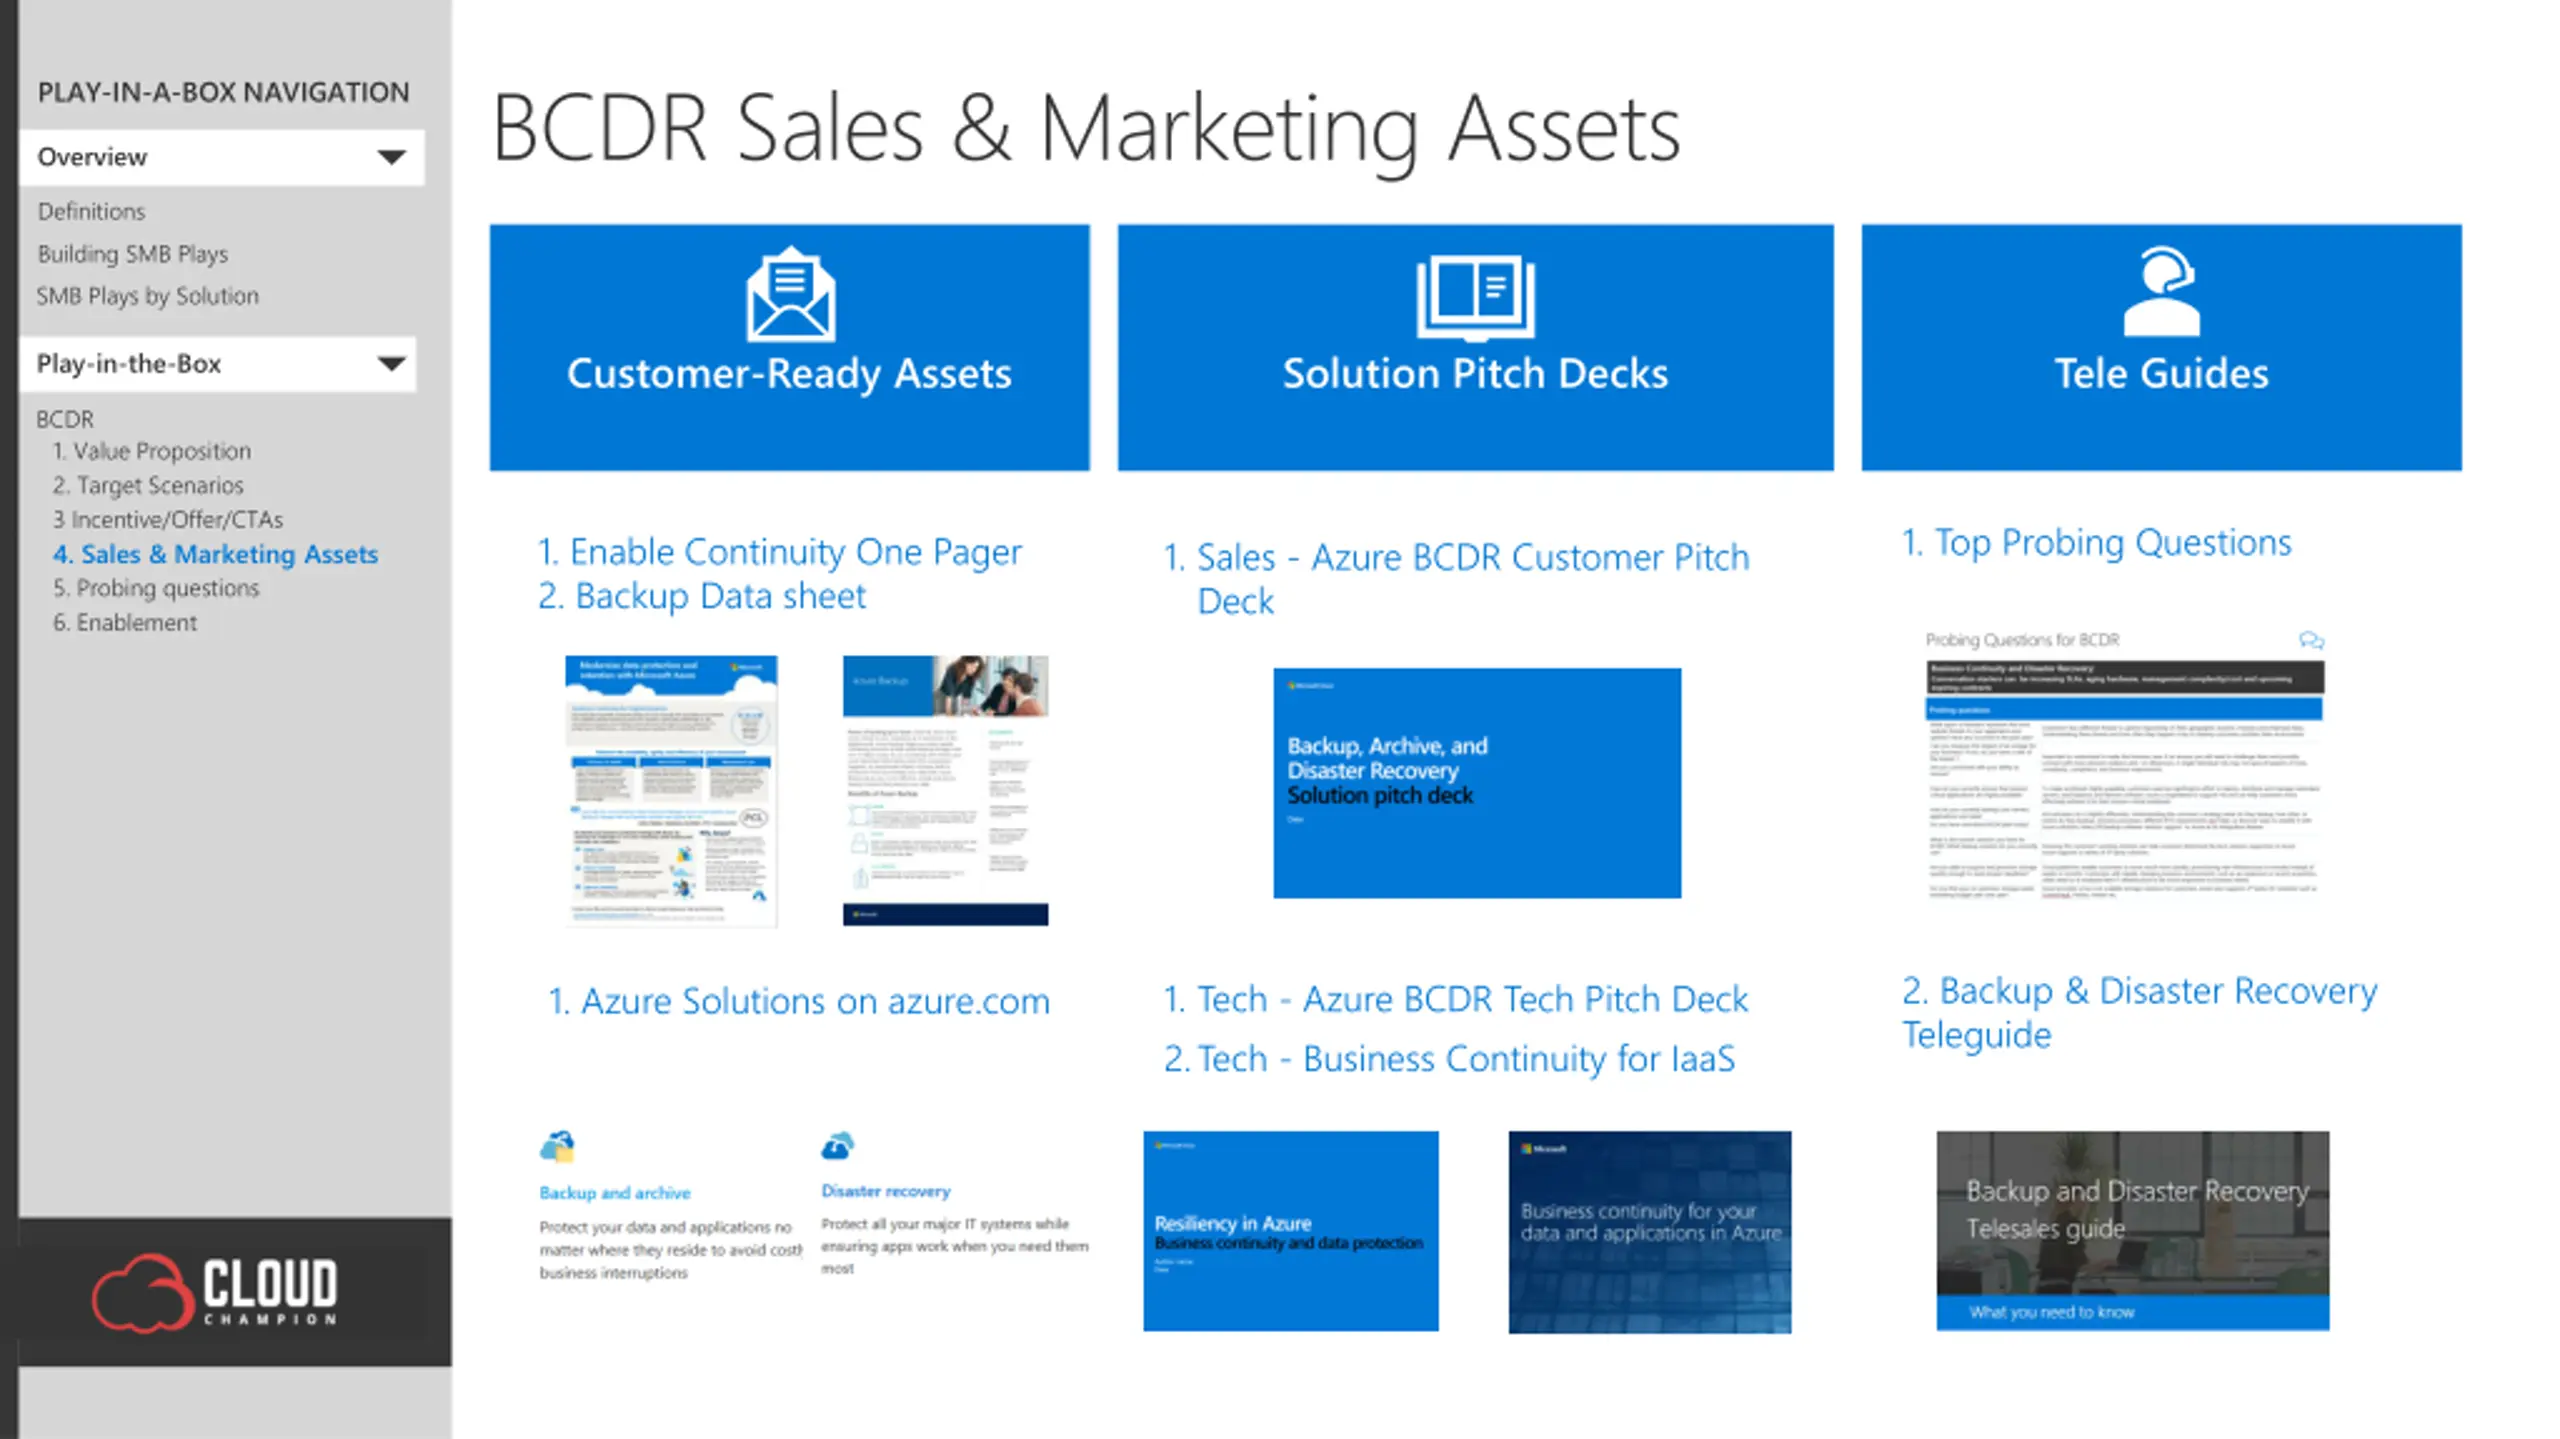Click the open book Solution Pitch Decks icon

pos(1475,297)
